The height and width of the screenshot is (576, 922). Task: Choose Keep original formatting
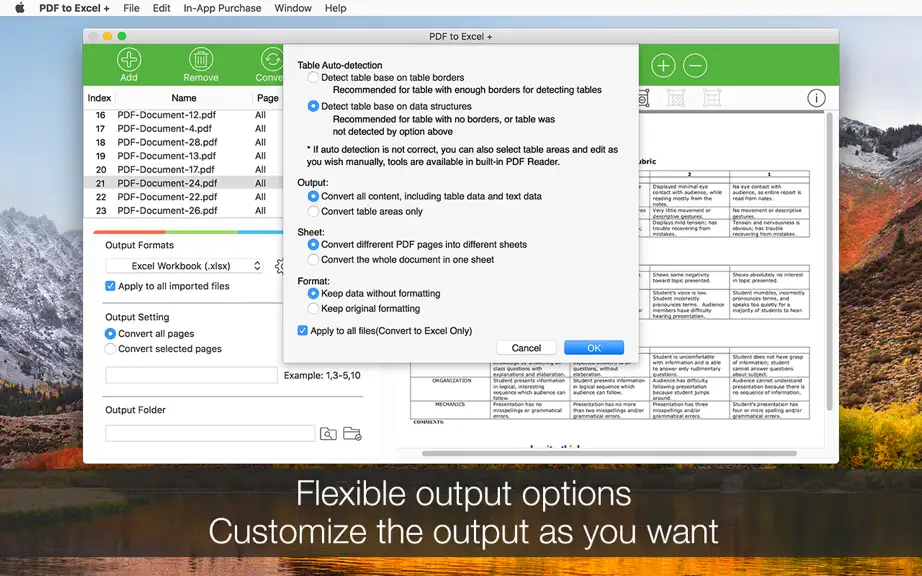(313, 309)
